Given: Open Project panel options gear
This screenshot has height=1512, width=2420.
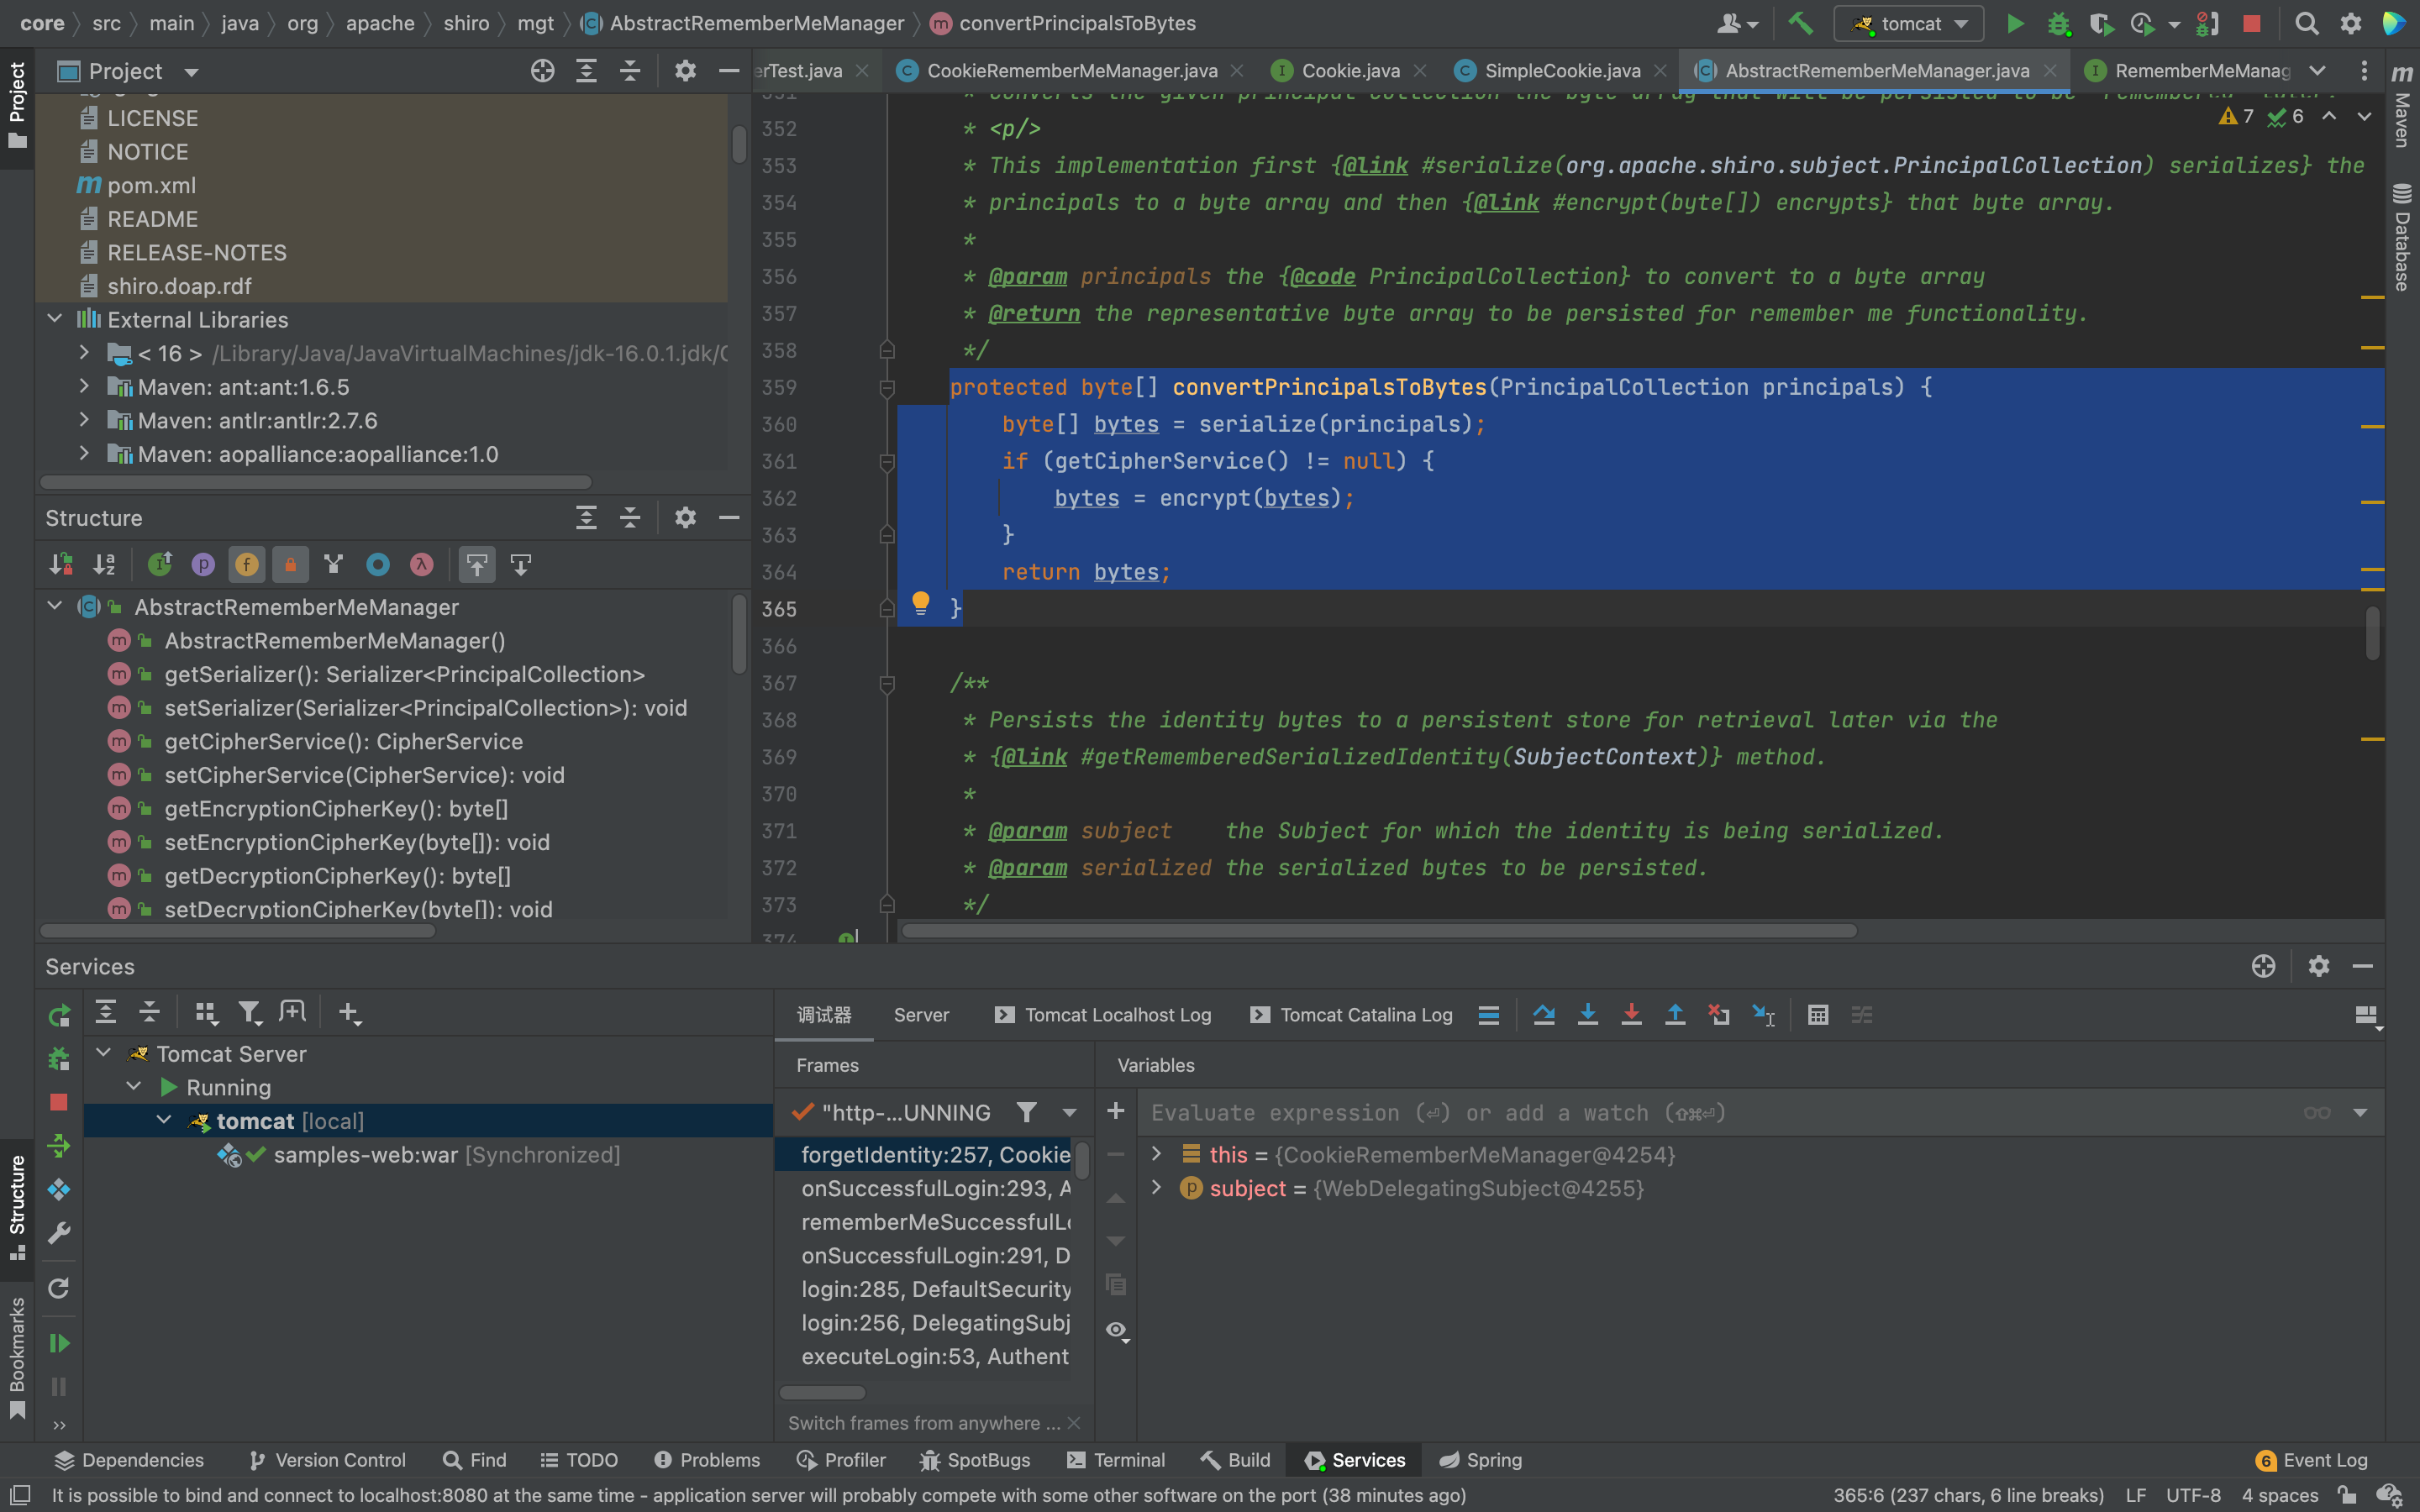Looking at the screenshot, I should point(685,71).
